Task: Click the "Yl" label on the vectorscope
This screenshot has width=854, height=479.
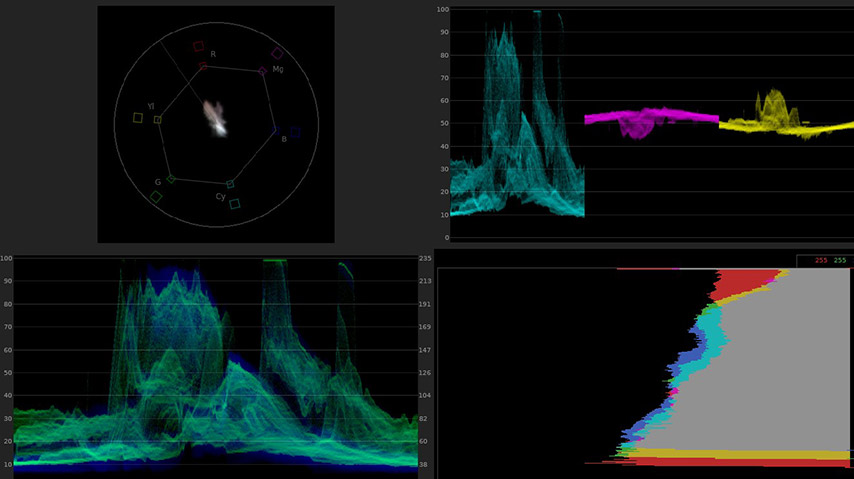Action: pyautogui.click(x=151, y=106)
